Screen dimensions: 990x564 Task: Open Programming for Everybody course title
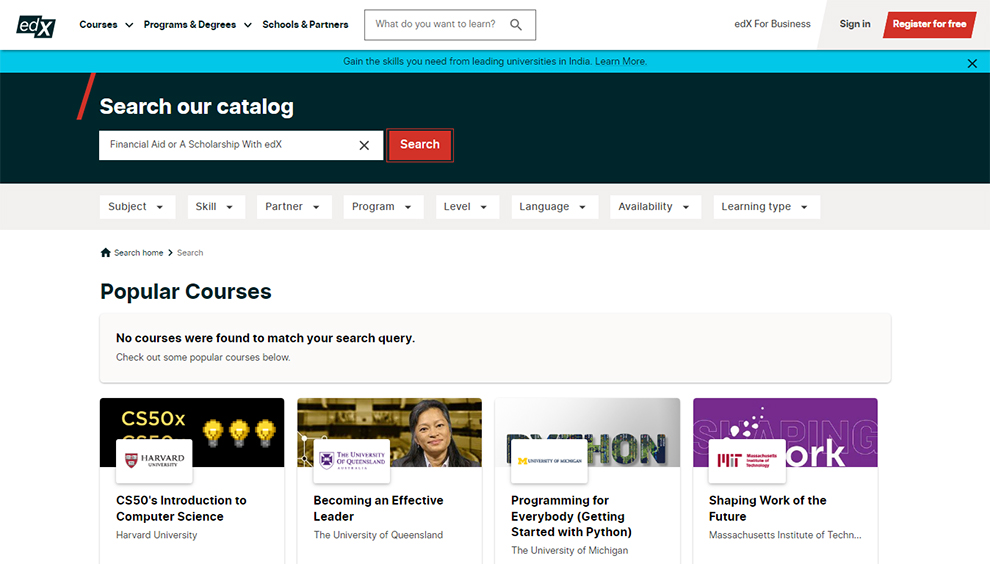571,516
